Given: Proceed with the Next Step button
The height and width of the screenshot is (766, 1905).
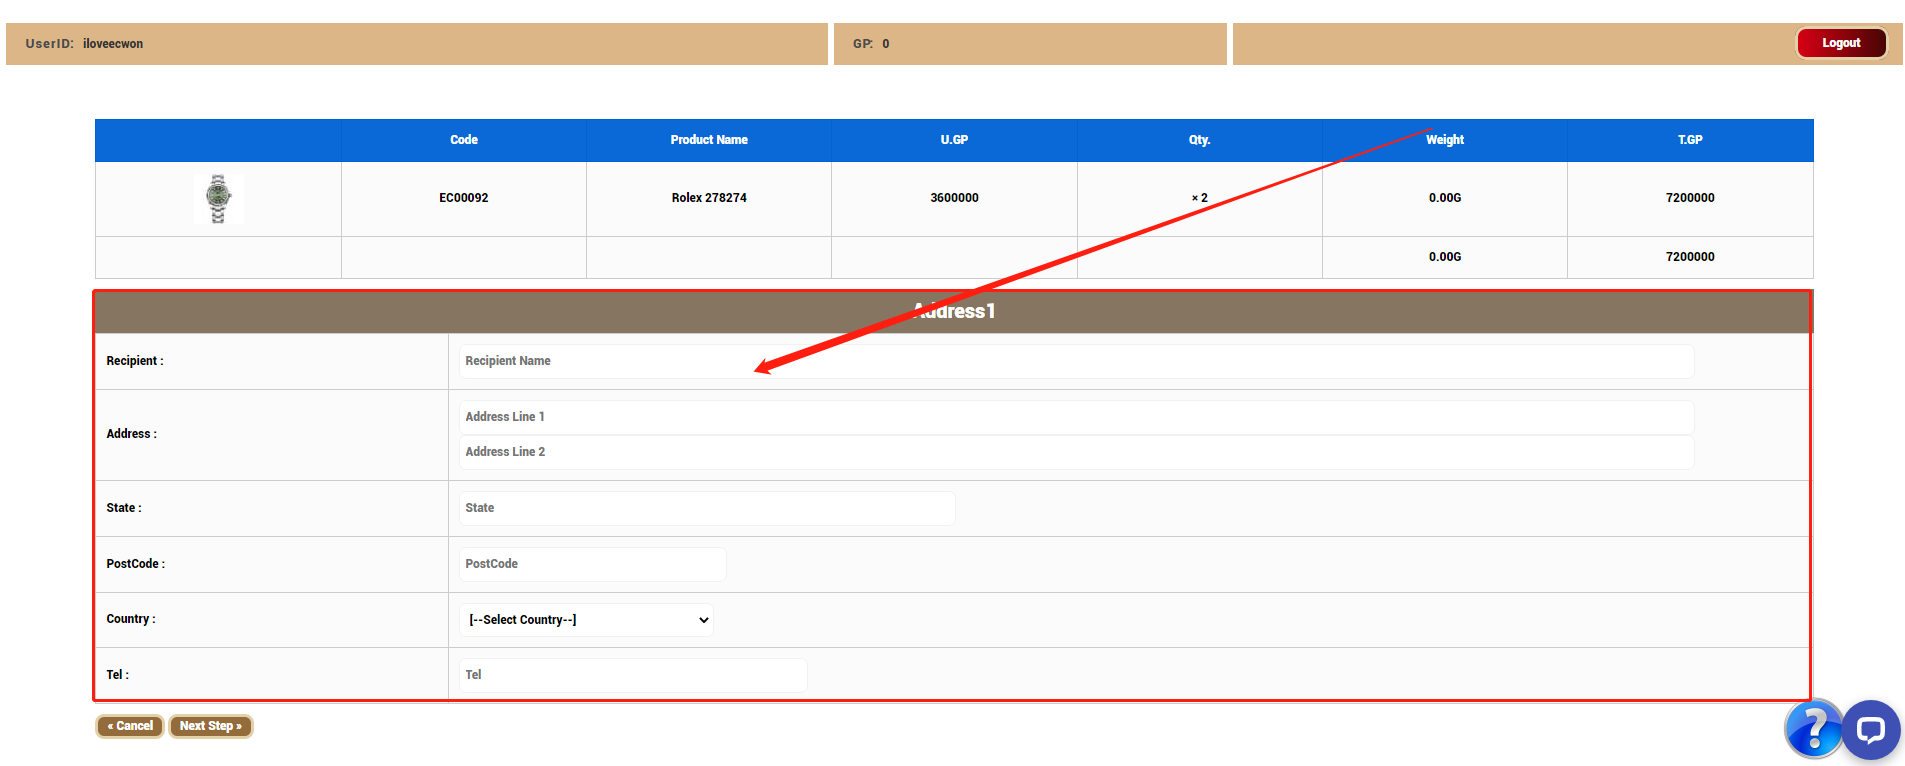Looking at the screenshot, I should pyautogui.click(x=211, y=726).
